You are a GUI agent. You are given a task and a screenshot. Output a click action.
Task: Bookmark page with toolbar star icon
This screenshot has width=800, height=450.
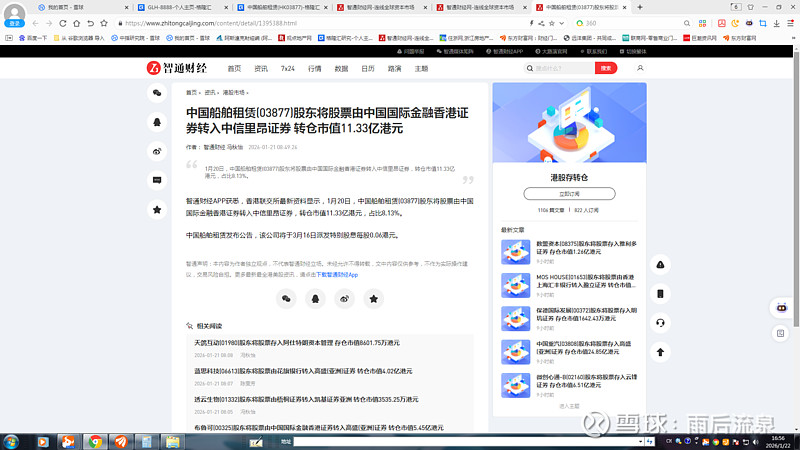click(x=104, y=23)
